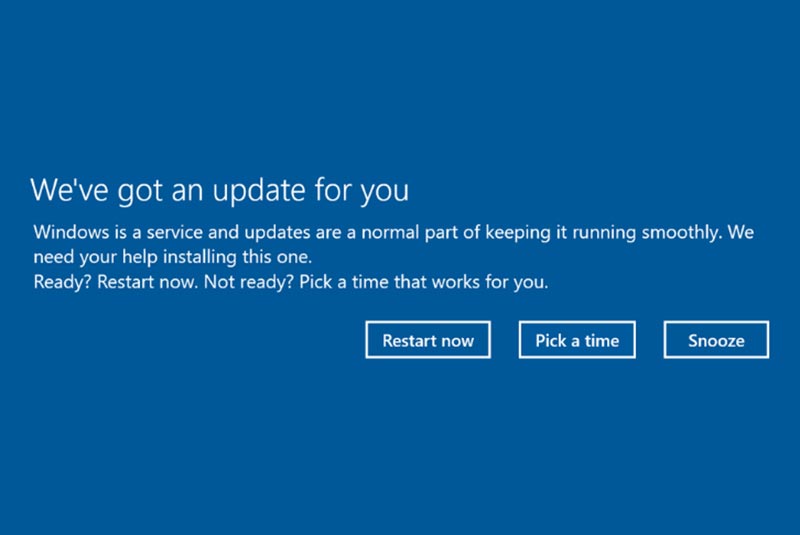The width and height of the screenshot is (800, 535).
Task: Click the word "We" ending the first line
Action: [740, 232]
